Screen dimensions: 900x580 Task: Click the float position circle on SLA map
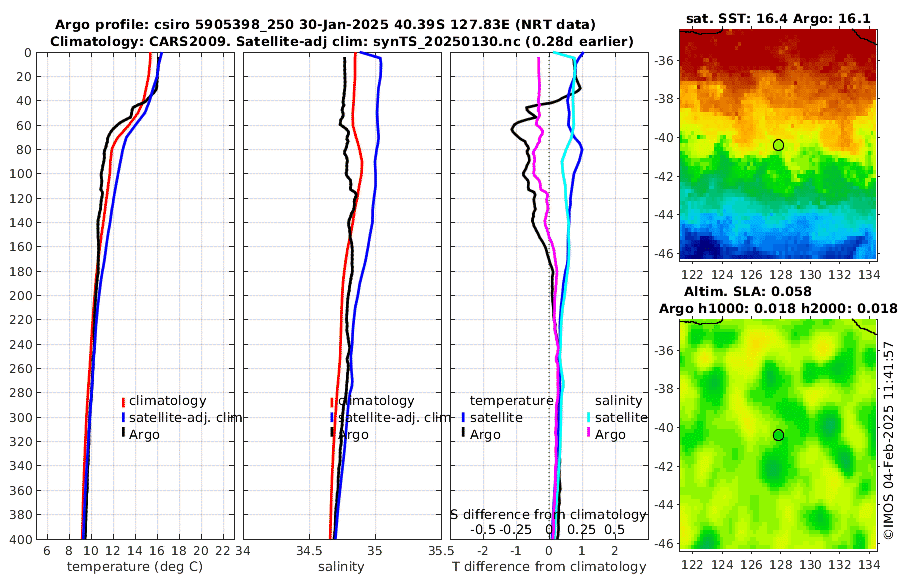(778, 435)
